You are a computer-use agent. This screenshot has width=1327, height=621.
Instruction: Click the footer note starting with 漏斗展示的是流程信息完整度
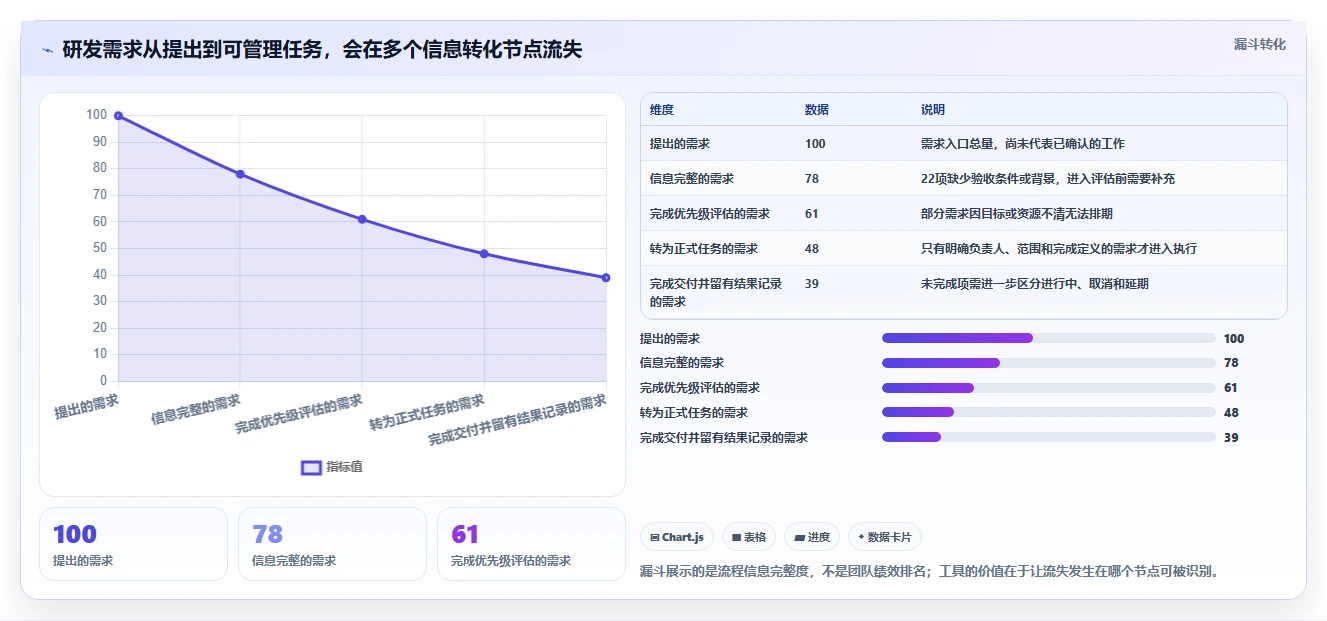coord(929,572)
